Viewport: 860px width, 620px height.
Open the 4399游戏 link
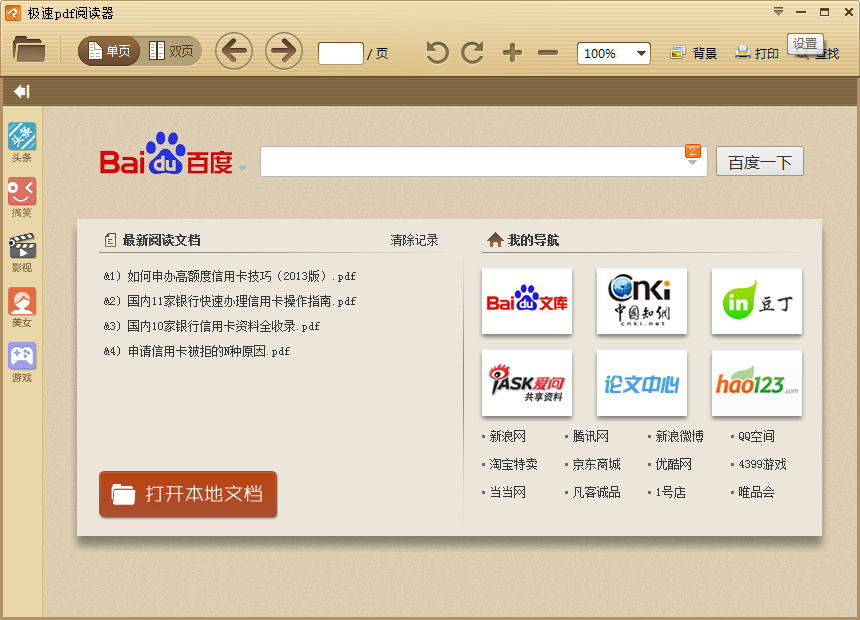coord(762,464)
